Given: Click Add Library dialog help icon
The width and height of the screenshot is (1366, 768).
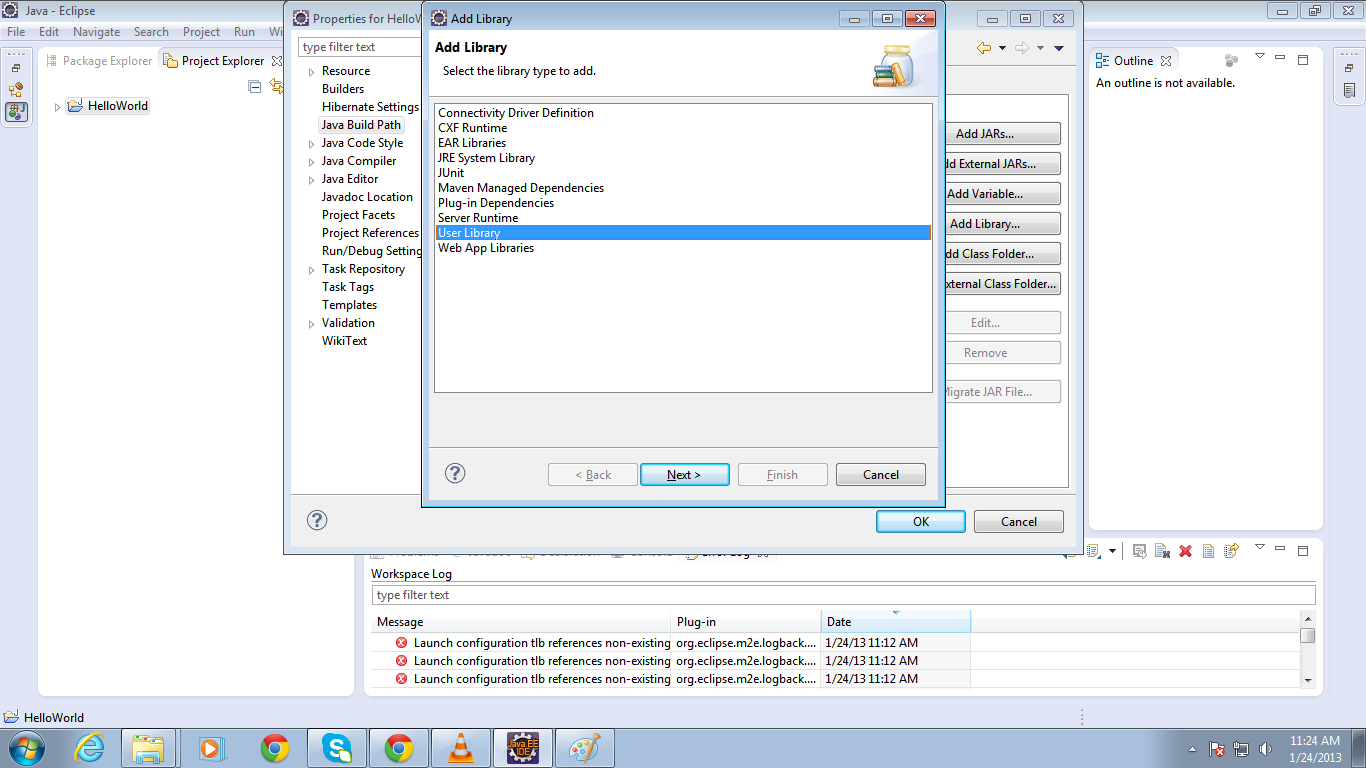Looking at the screenshot, I should tap(455, 473).
